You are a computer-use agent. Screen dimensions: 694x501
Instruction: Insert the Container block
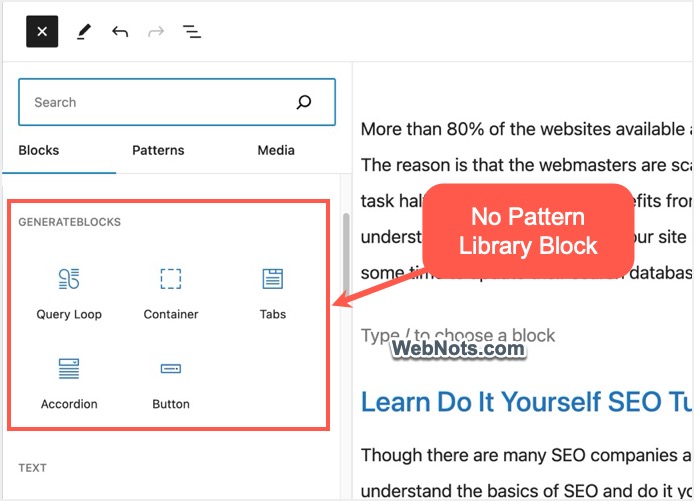[171, 294]
